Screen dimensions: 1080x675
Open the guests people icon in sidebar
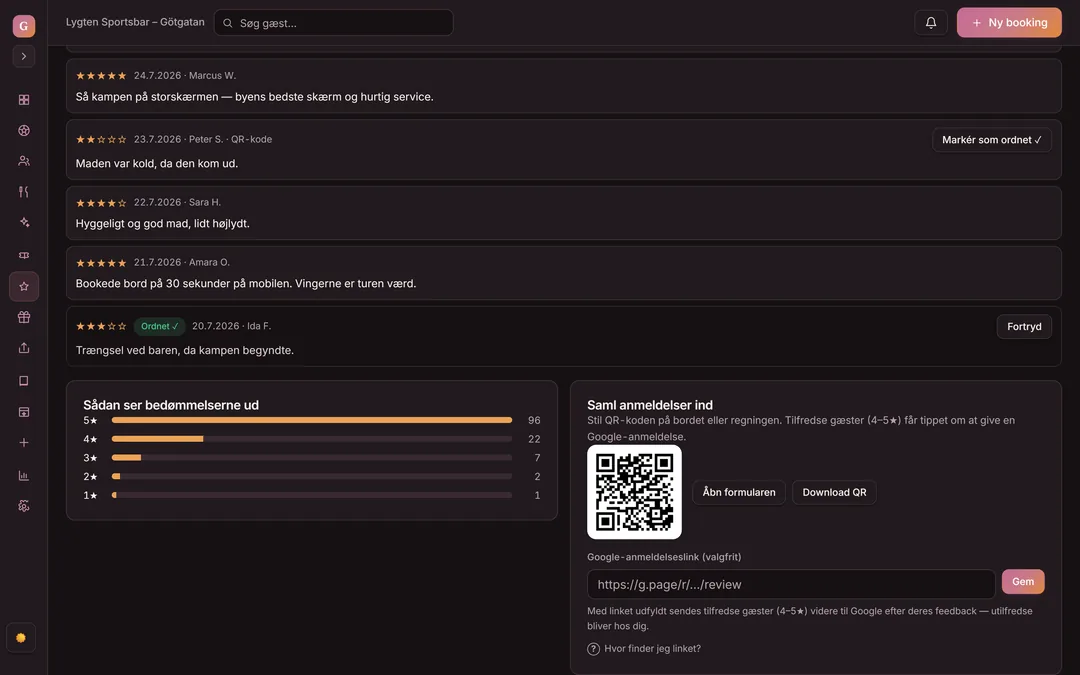(x=24, y=160)
